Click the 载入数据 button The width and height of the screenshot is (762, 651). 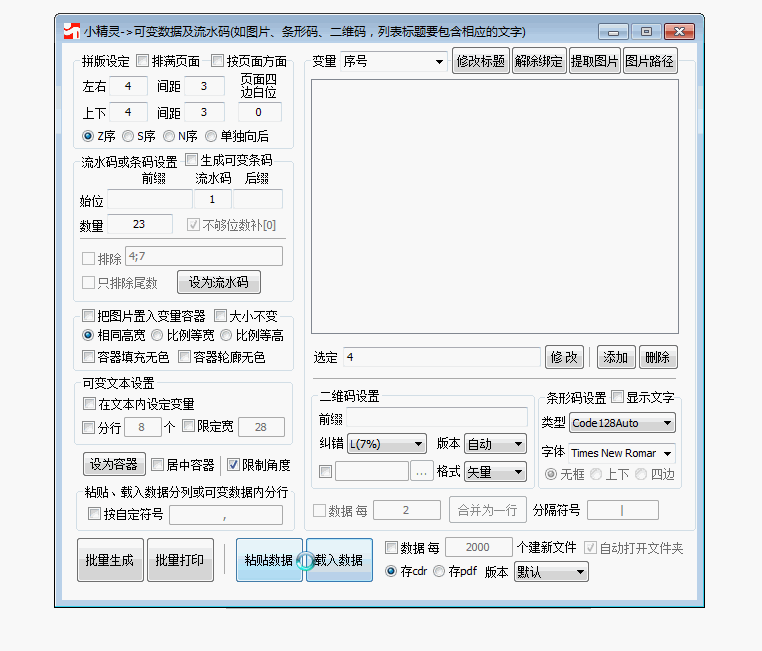pyautogui.click(x=339, y=560)
